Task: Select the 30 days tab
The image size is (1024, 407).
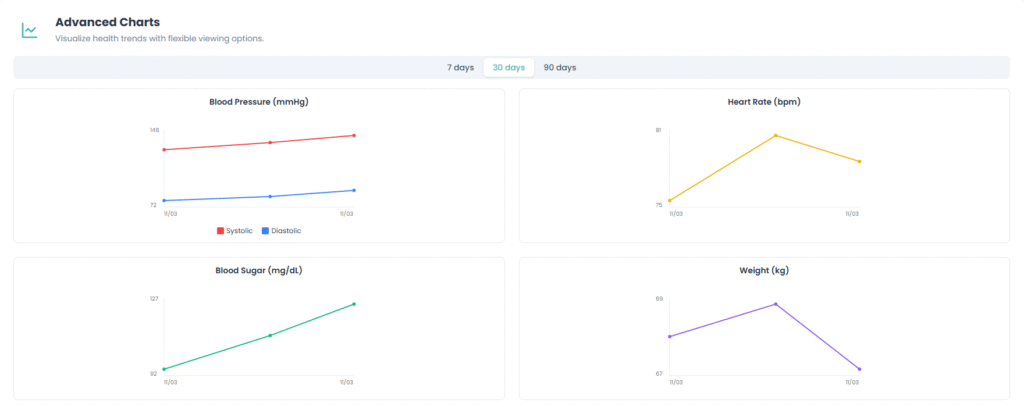Action: pyautogui.click(x=508, y=67)
